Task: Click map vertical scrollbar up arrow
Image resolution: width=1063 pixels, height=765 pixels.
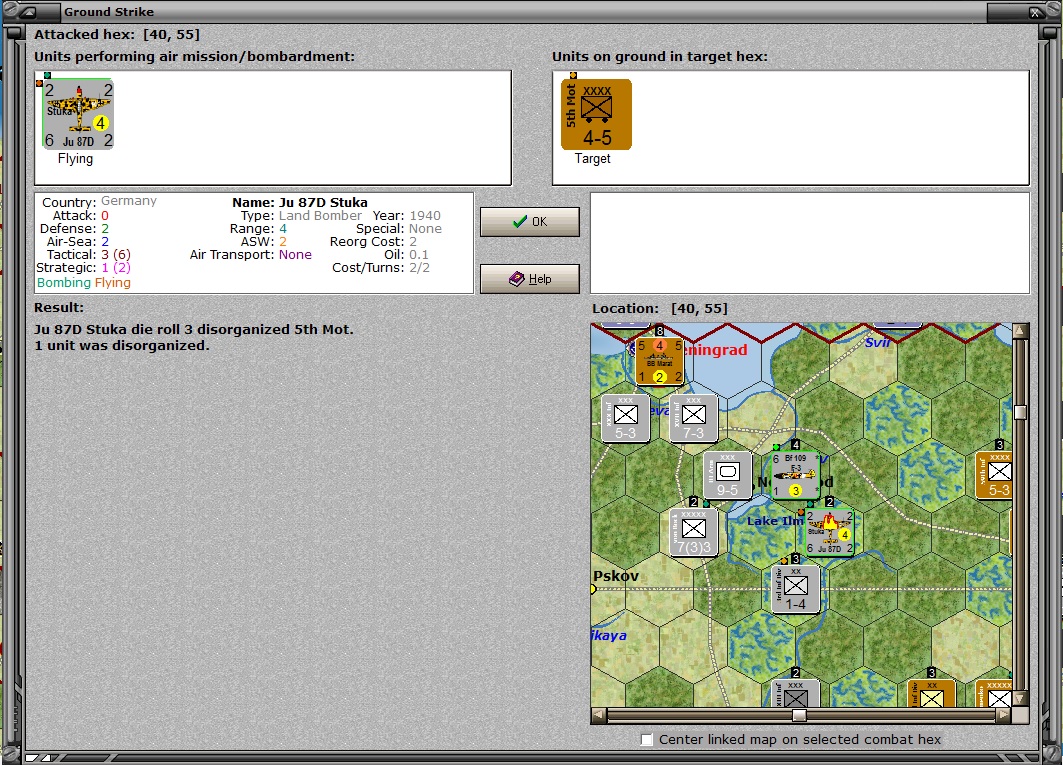Action: [x=1020, y=331]
